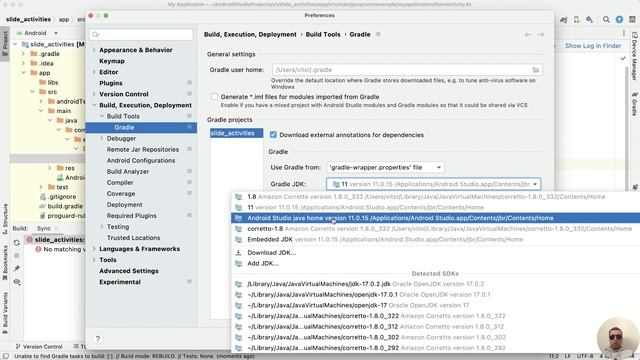Select Embedded JDK option
The width and height of the screenshot is (640, 360).
point(435,239)
